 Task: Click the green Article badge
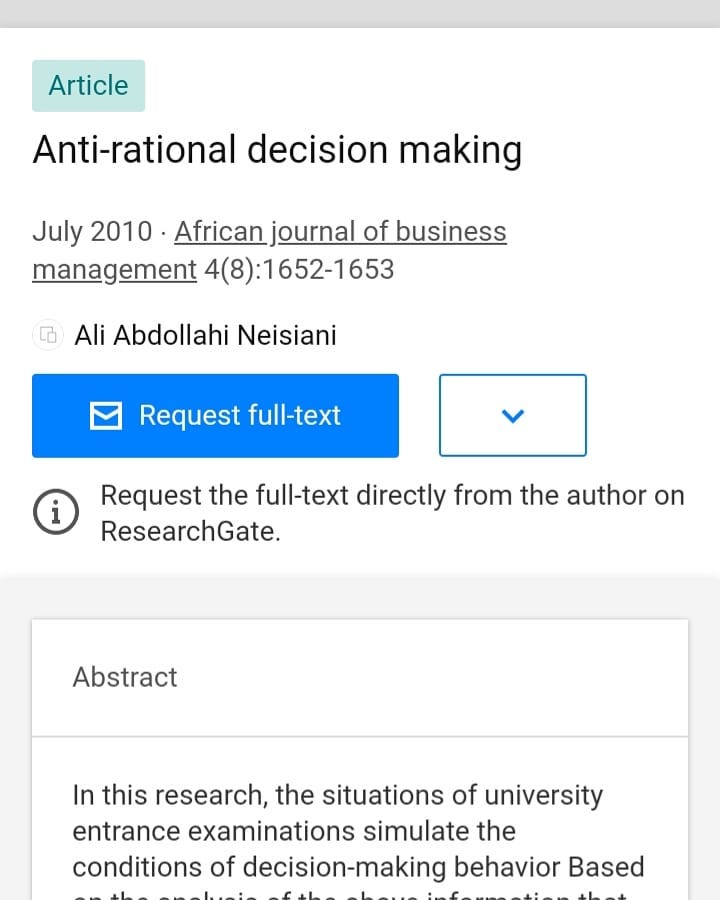click(88, 86)
